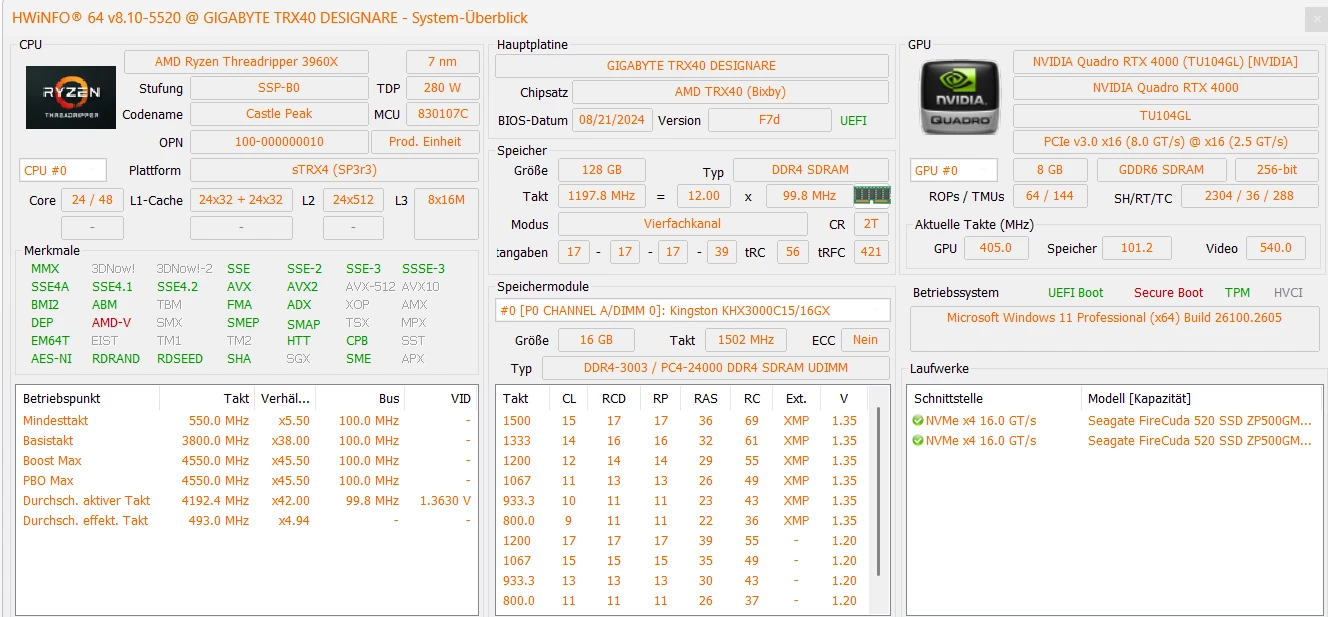Screen dimensions: 1328x617
Task: Click the AMD-V feature flag
Action: (110, 323)
